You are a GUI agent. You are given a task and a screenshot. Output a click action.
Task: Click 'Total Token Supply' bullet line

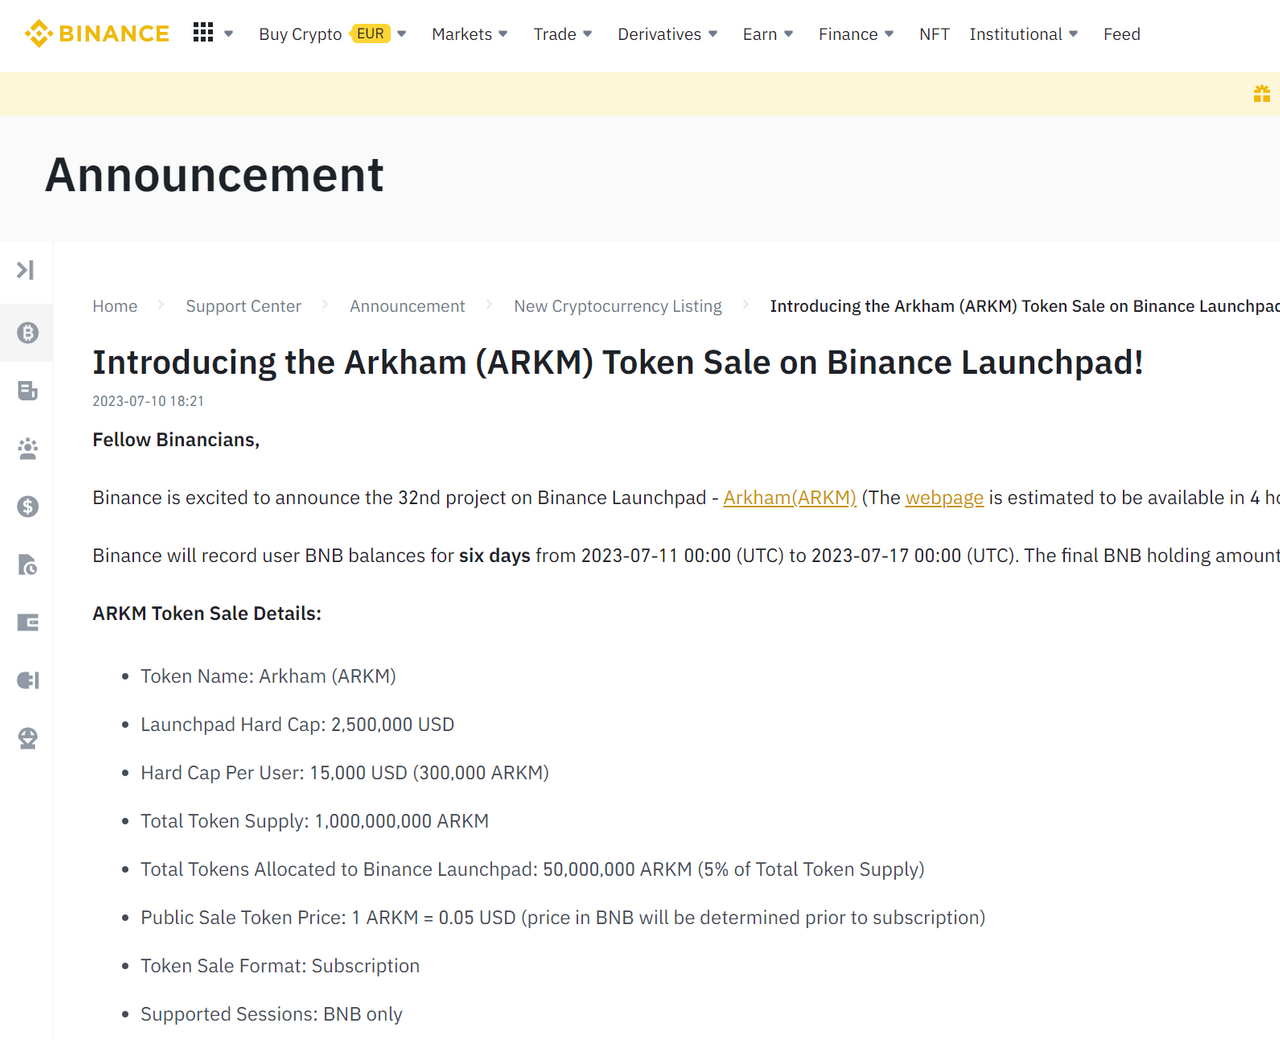pyautogui.click(x=315, y=821)
